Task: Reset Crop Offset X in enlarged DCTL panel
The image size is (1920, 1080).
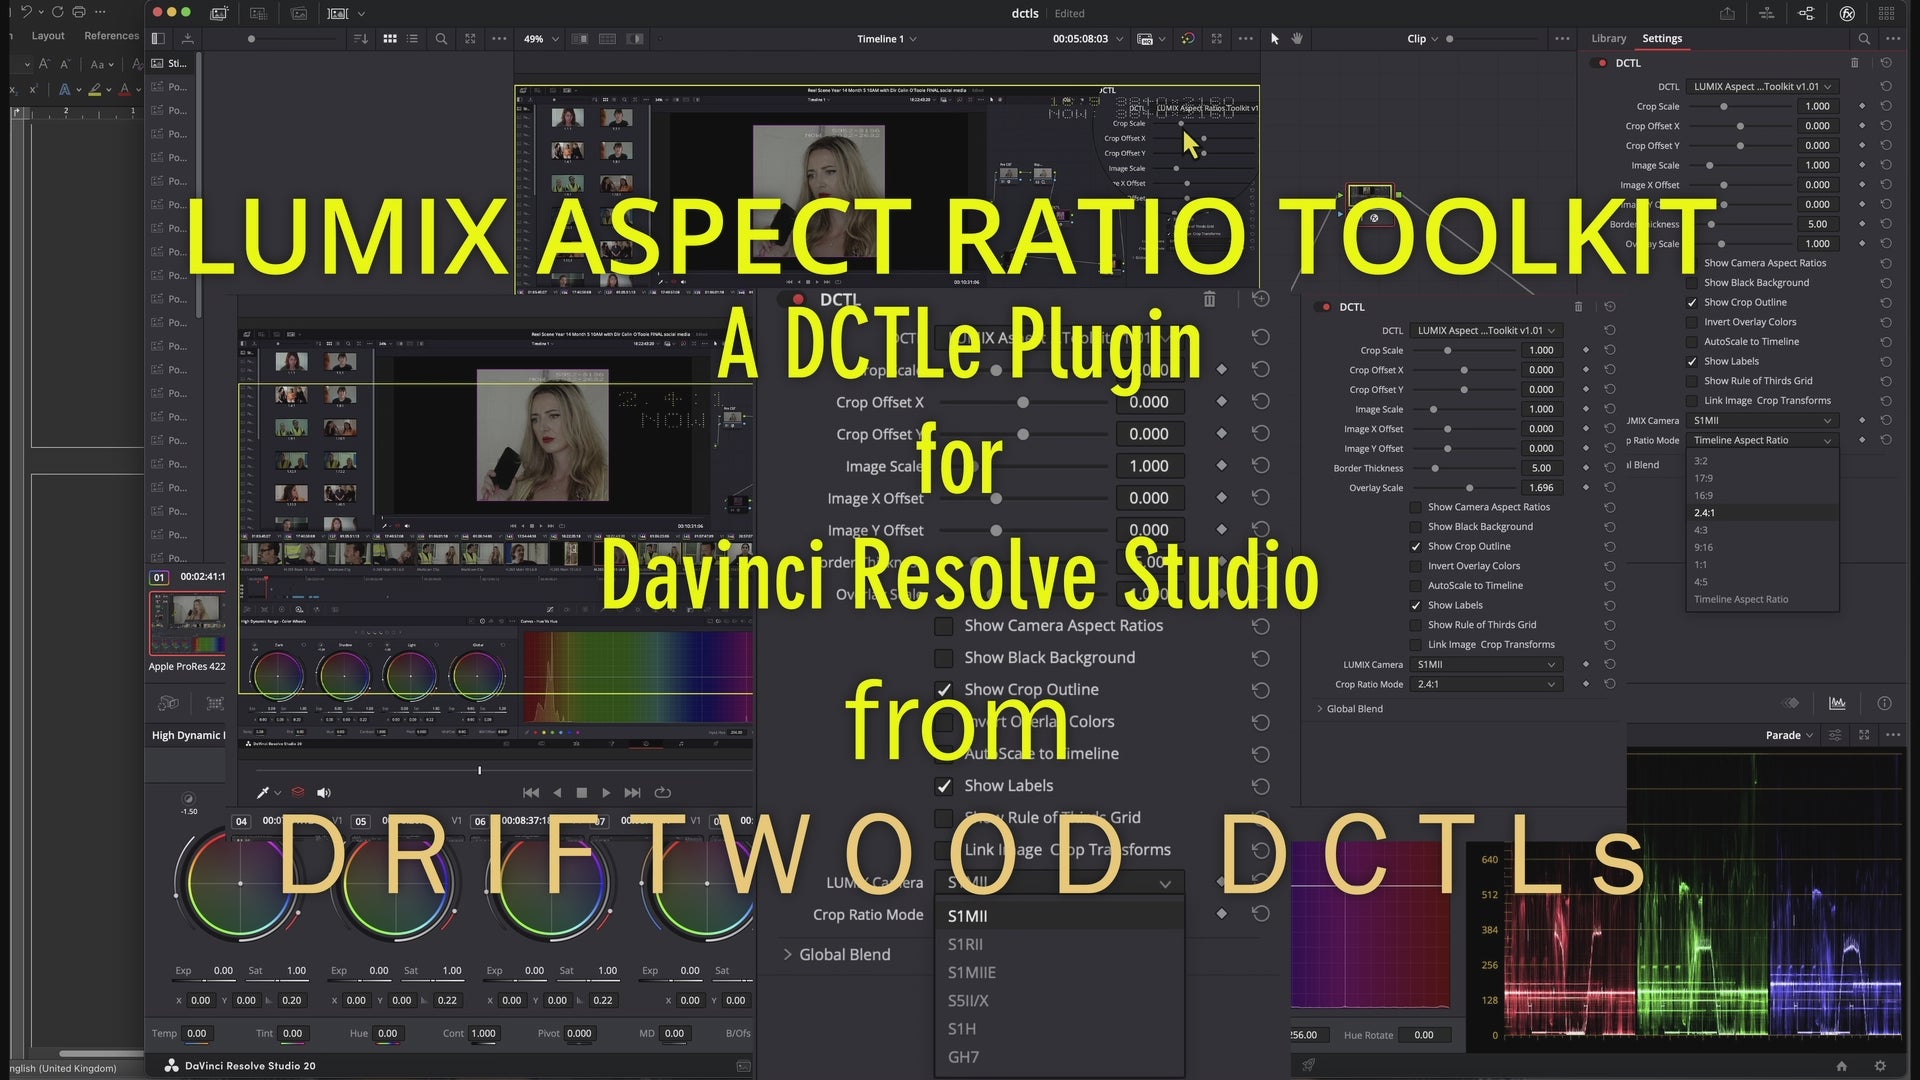Action: tap(1260, 401)
